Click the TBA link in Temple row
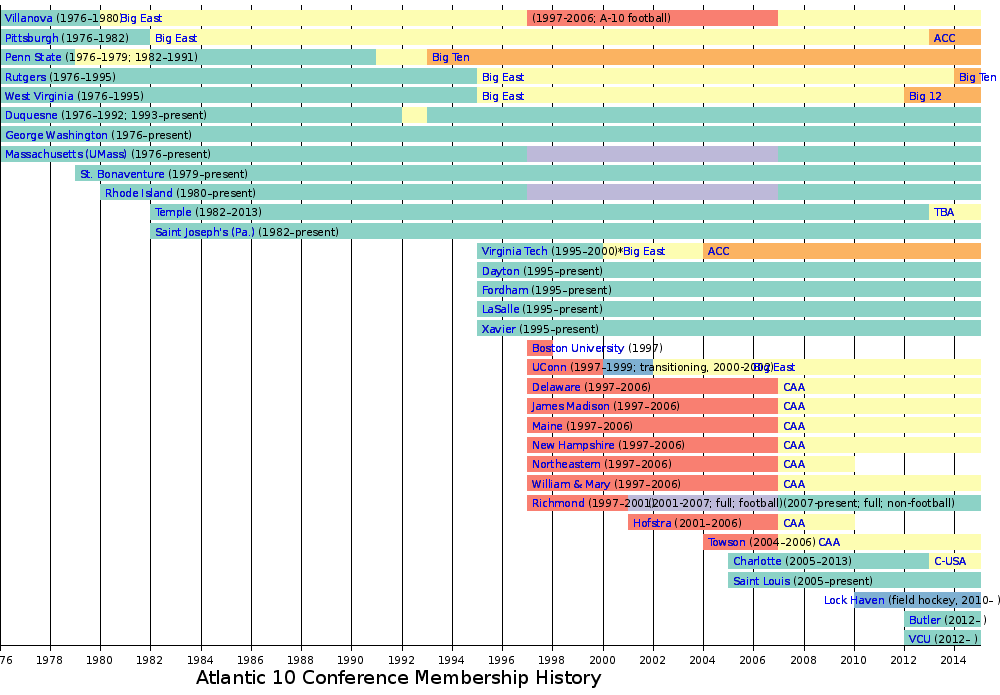1000x695 pixels. (944, 212)
